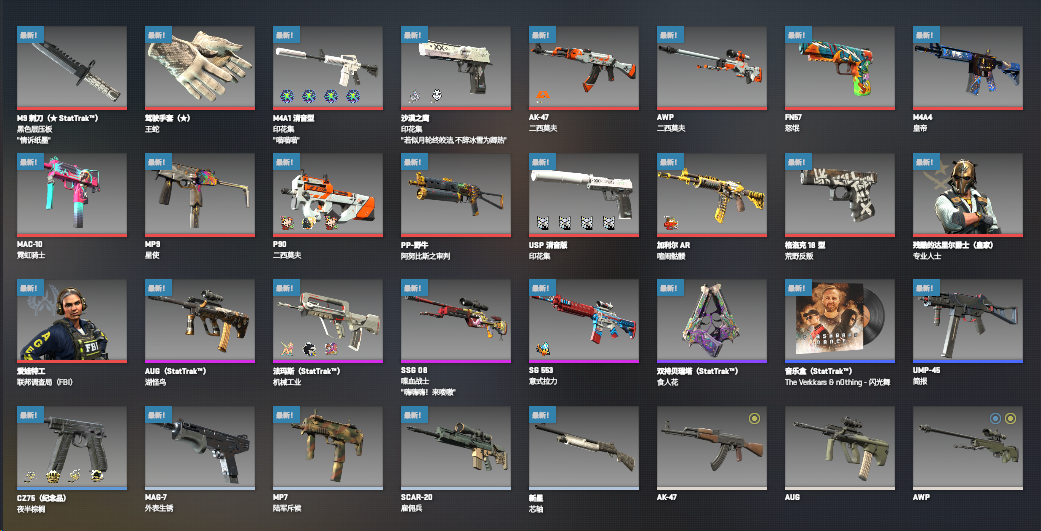Click the crown sticker on the CZ75 item
1041x531 pixels.
(52, 475)
